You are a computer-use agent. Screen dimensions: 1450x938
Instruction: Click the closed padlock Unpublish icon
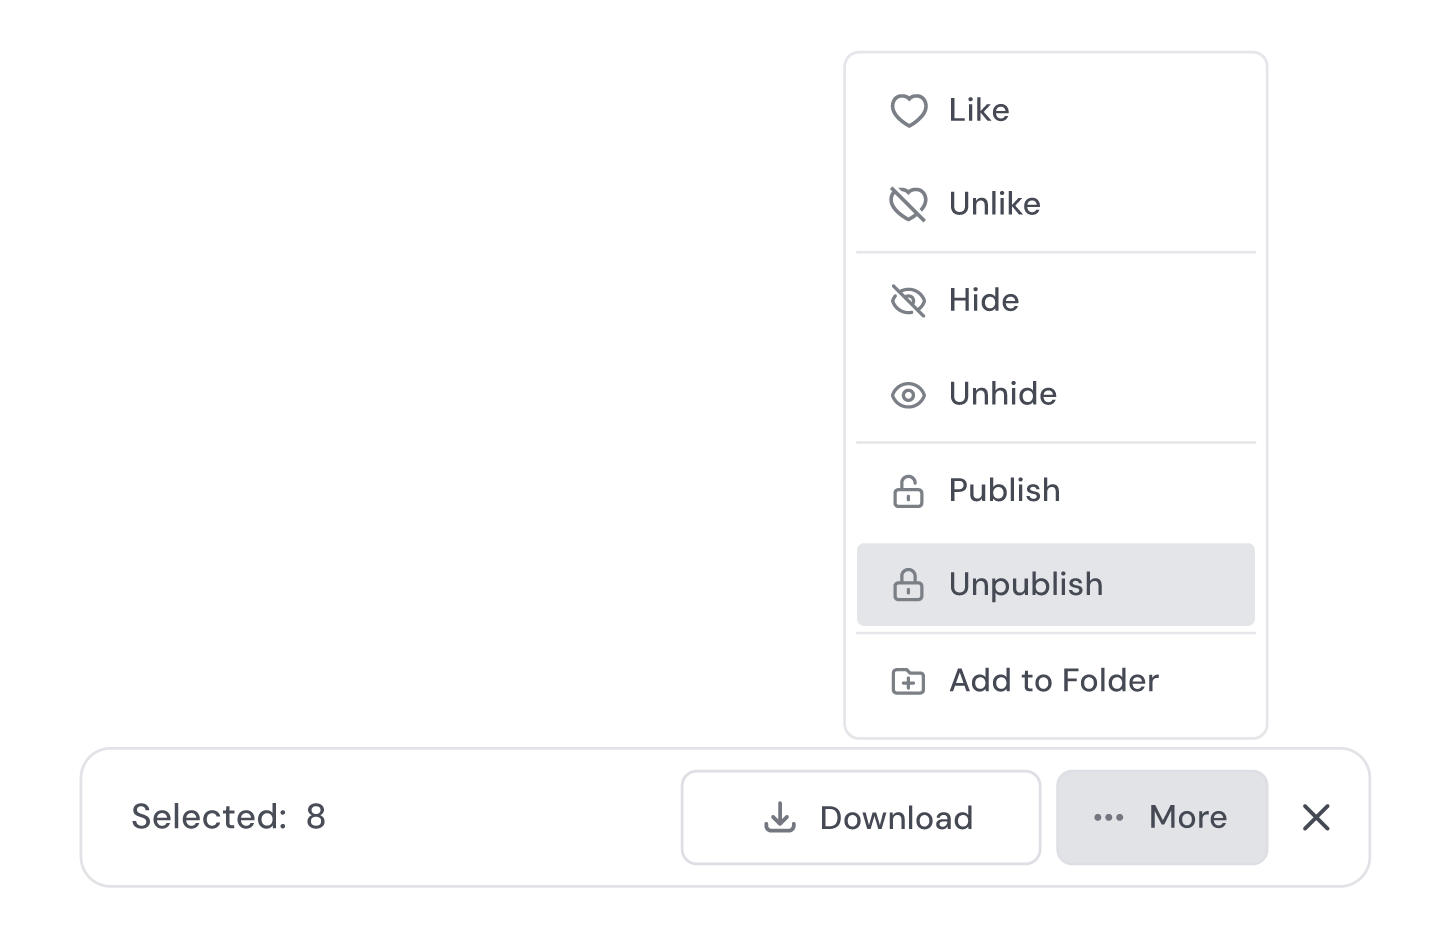pyautogui.click(x=908, y=584)
